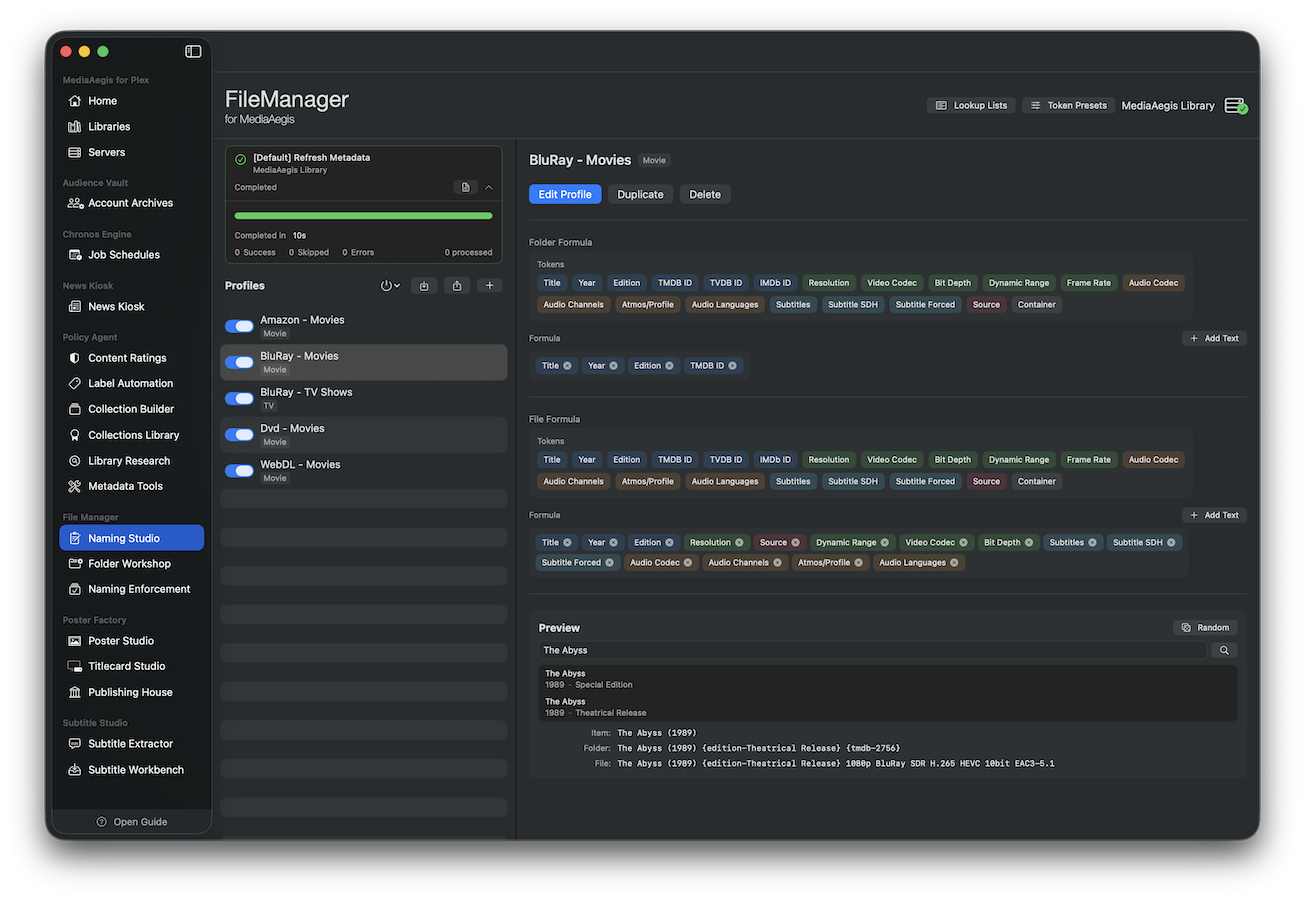1305x900 pixels.
Task: Toggle the BluRay - Movies profile switch
Action: 239,362
